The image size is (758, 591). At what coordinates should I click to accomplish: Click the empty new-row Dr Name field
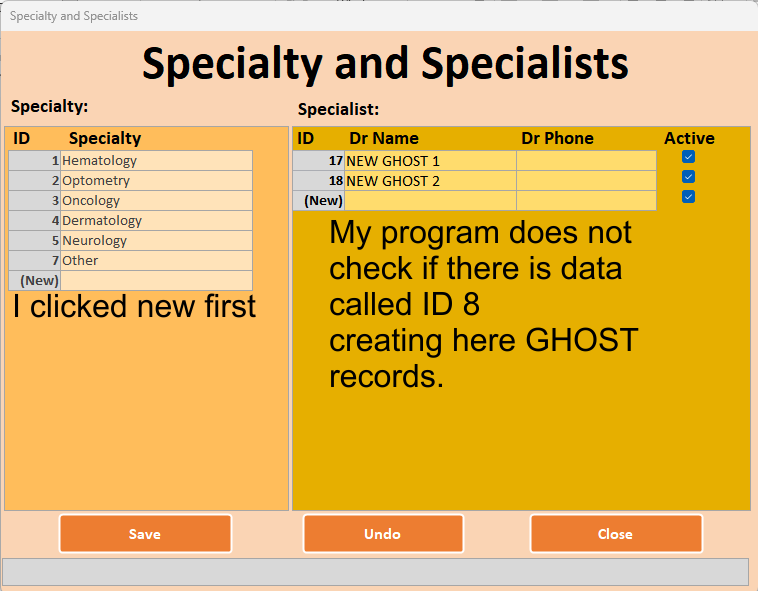[x=430, y=201]
